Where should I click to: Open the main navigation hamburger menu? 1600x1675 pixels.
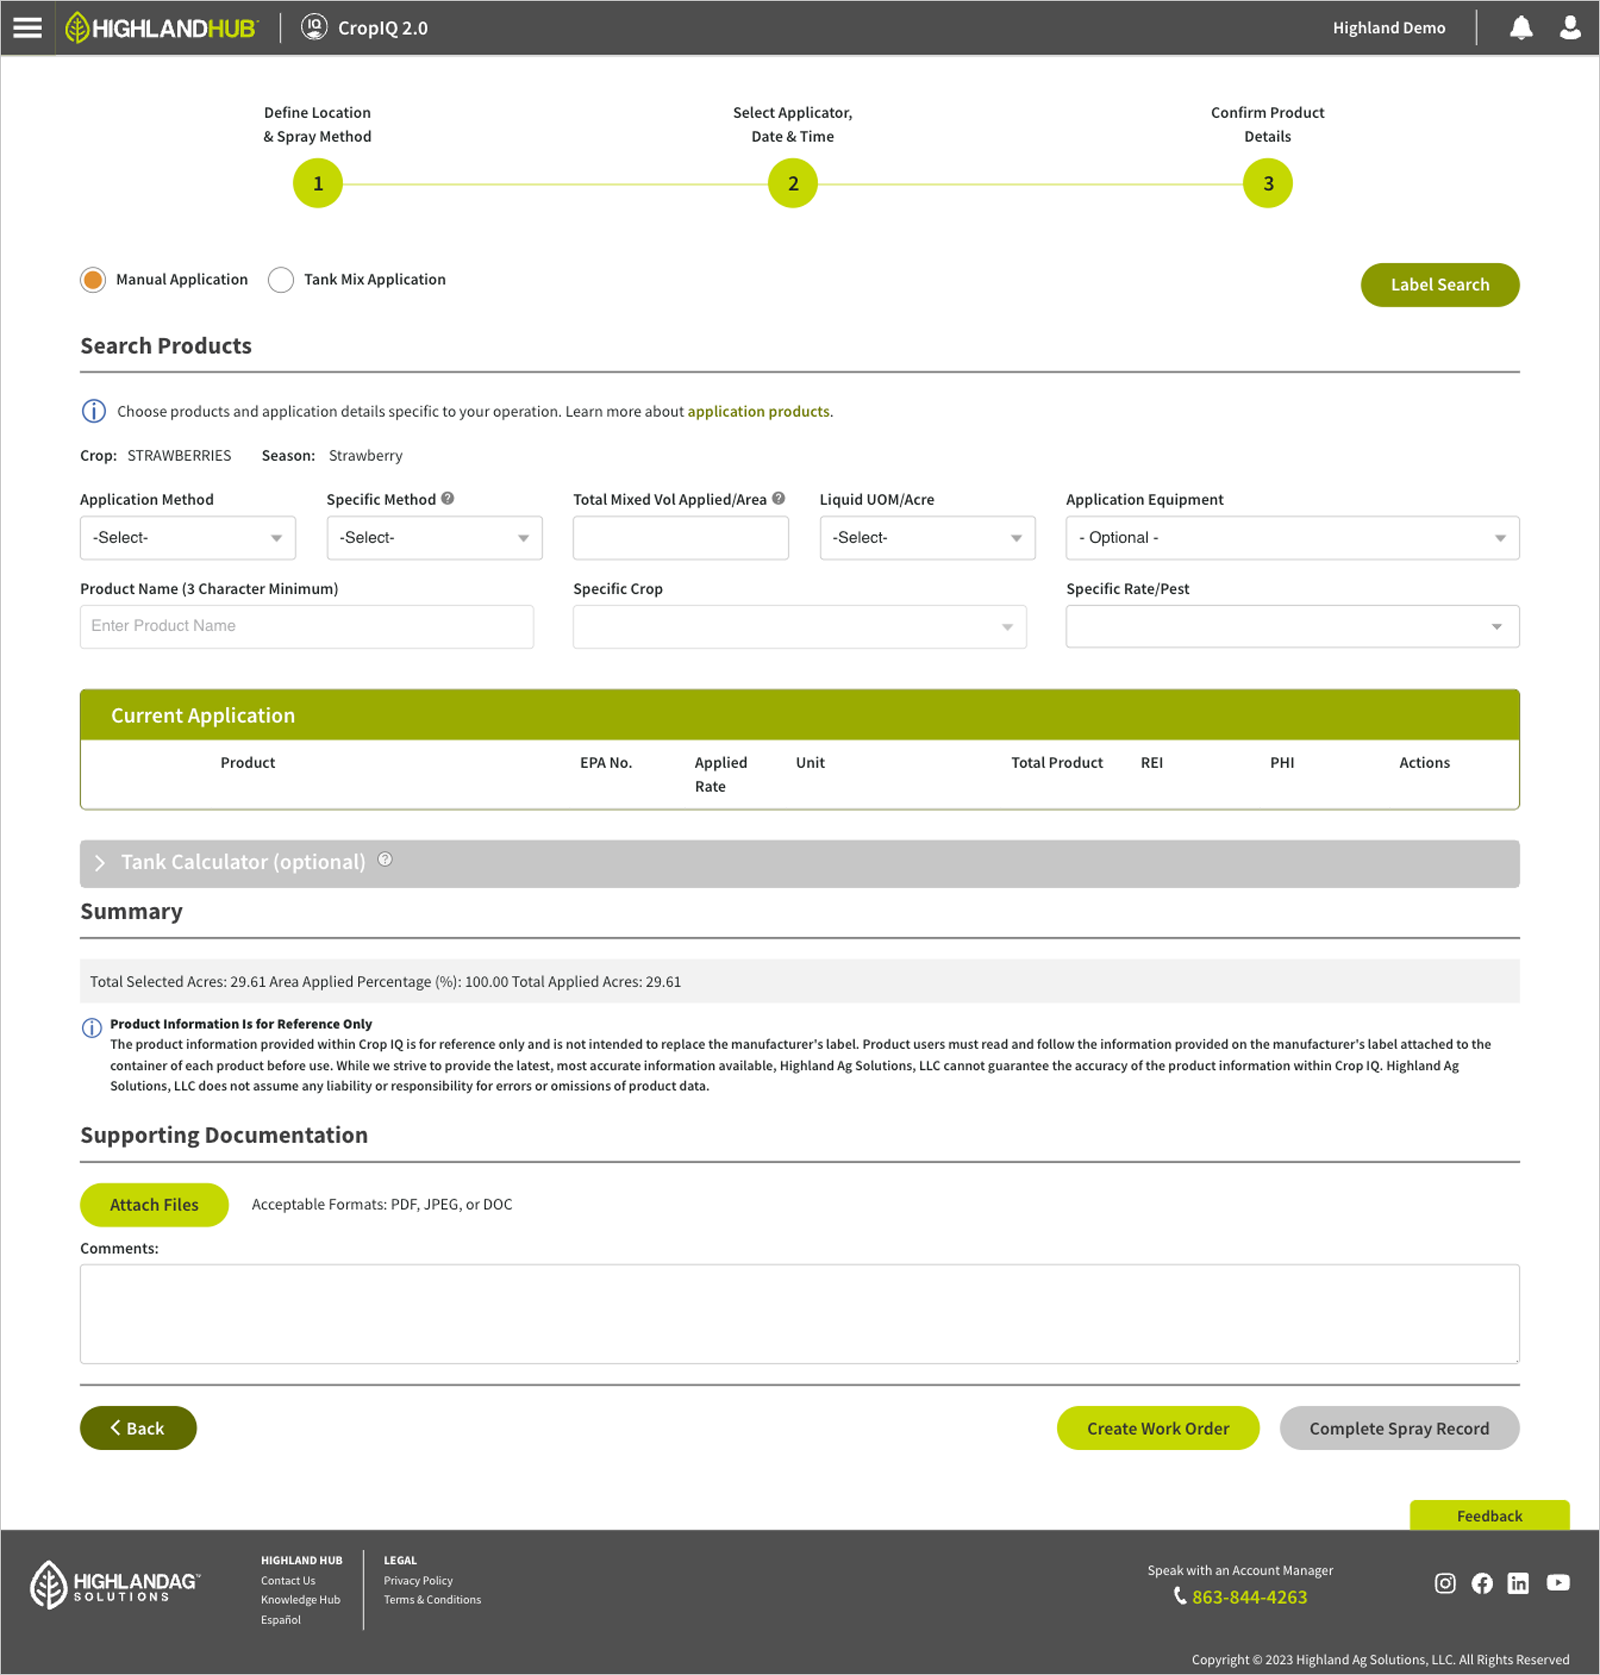coord(26,27)
